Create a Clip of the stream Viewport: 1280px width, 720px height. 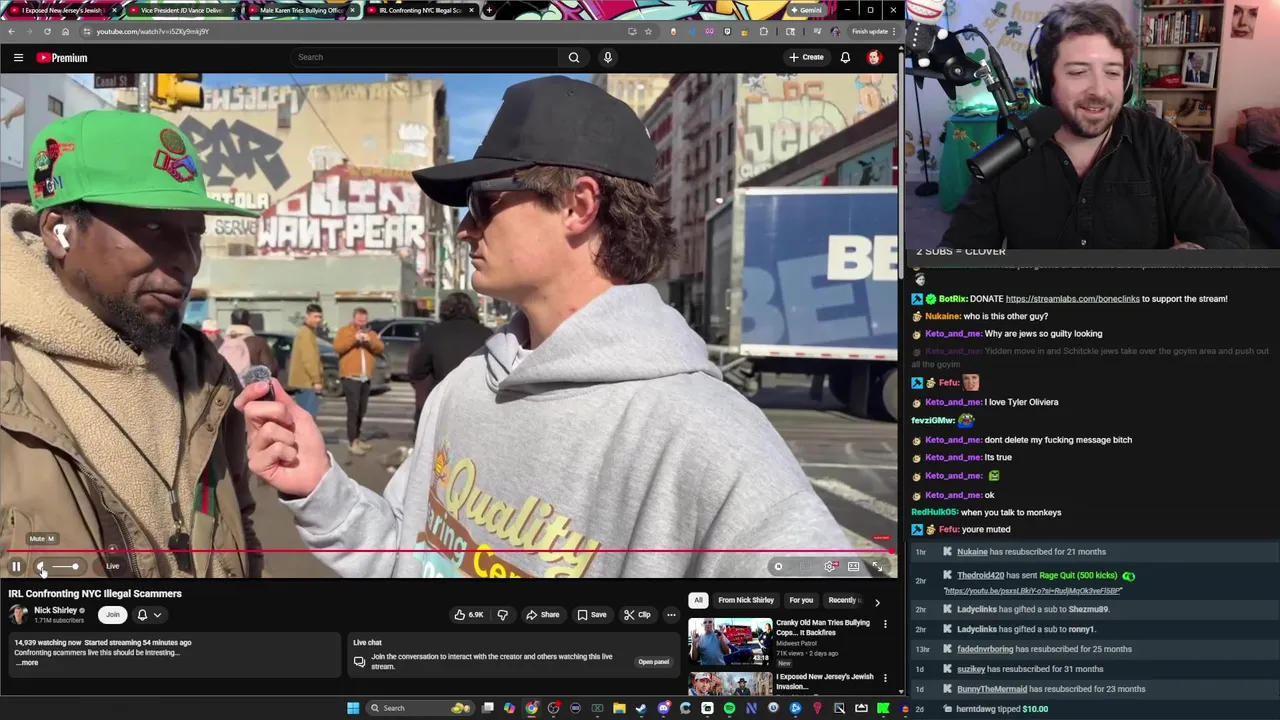637,615
